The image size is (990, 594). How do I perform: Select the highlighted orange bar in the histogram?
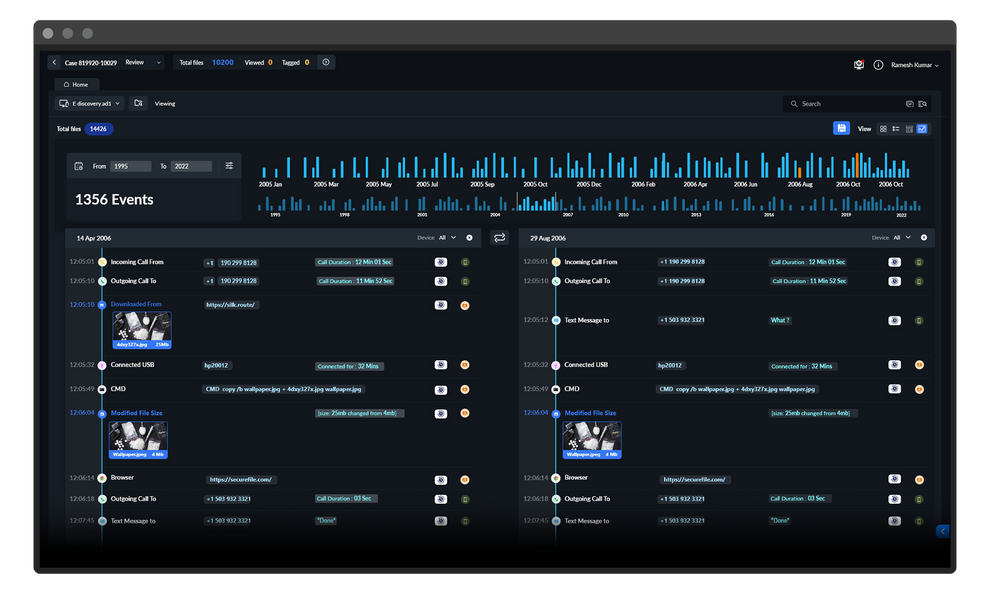point(858,165)
